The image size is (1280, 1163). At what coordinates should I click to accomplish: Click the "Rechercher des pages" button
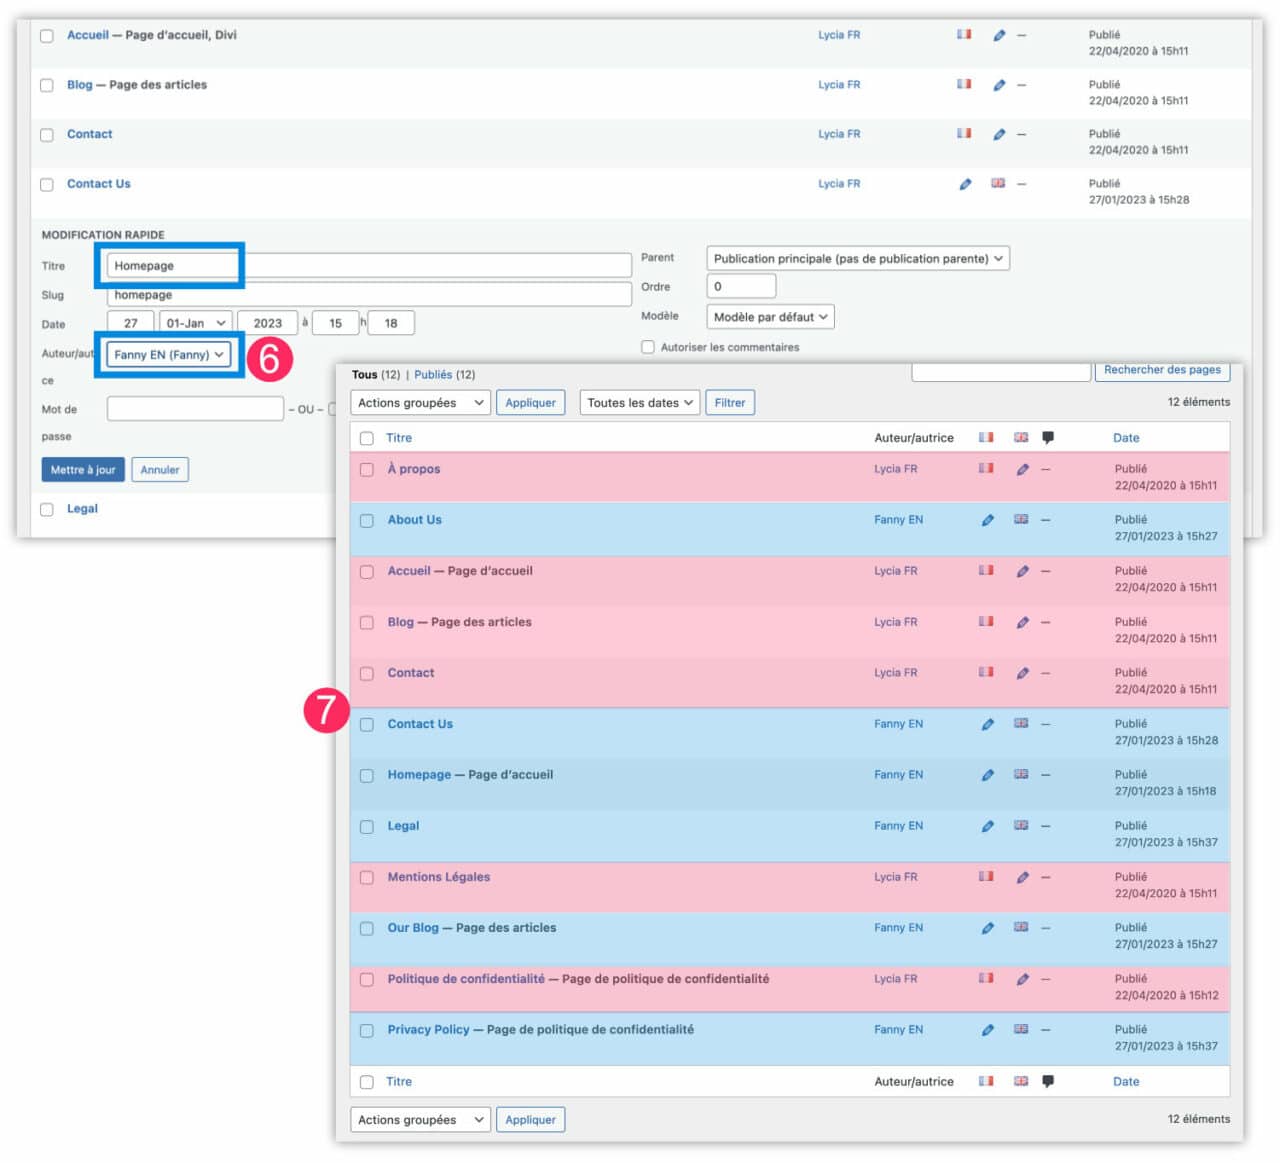[1163, 369]
